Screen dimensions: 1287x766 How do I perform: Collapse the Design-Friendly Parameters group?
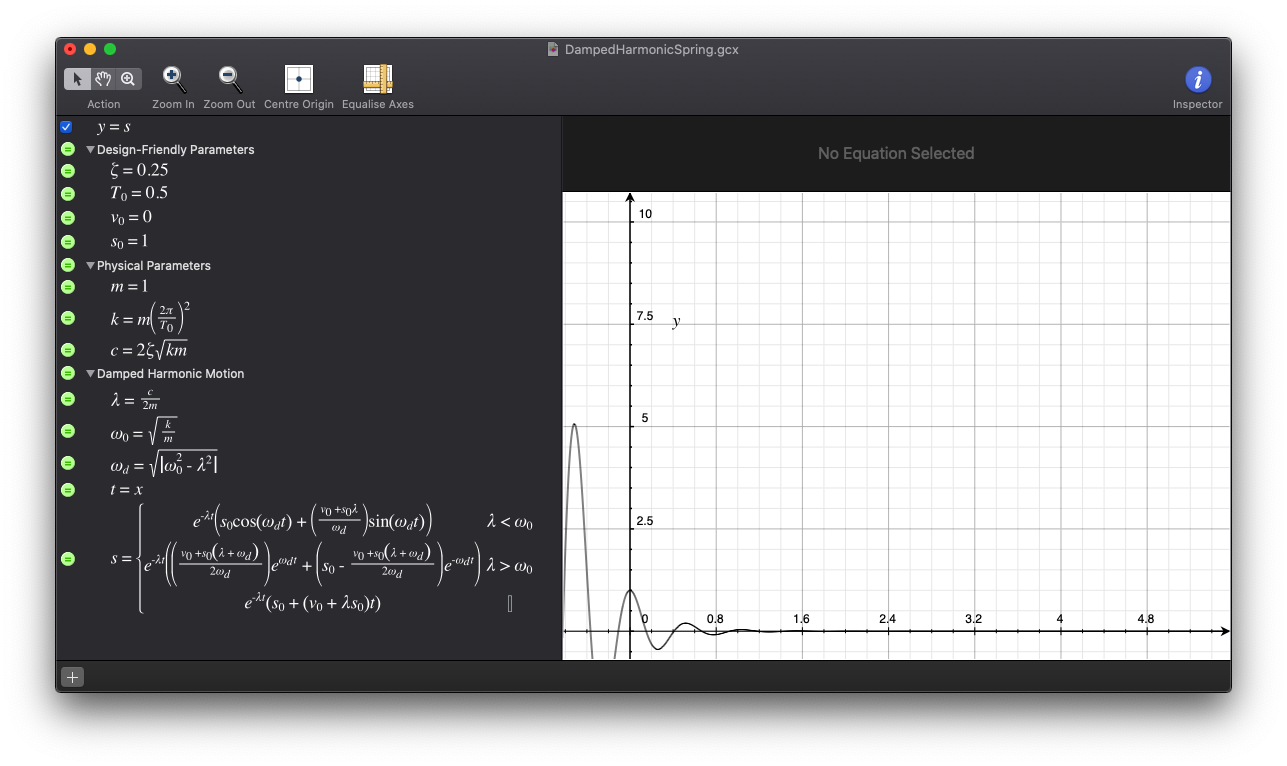tap(91, 150)
